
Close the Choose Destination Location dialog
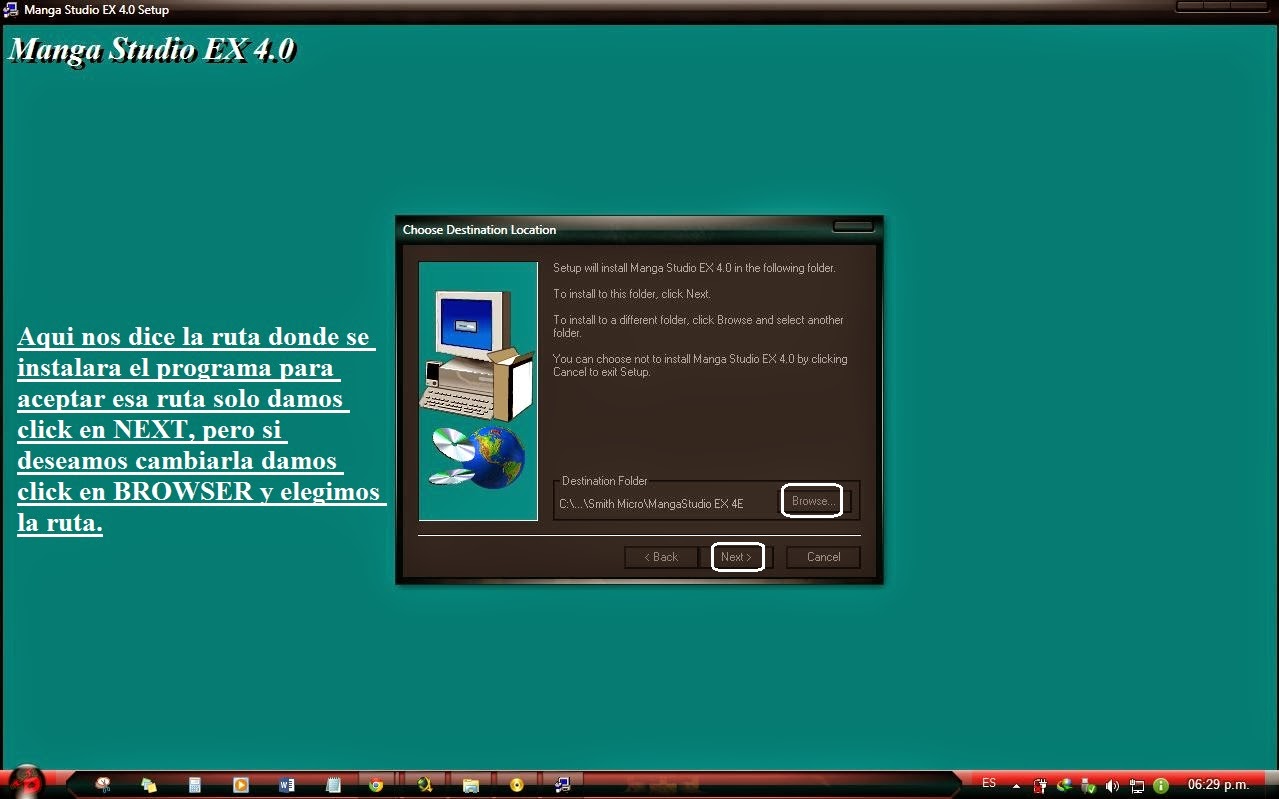click(853, 226)
